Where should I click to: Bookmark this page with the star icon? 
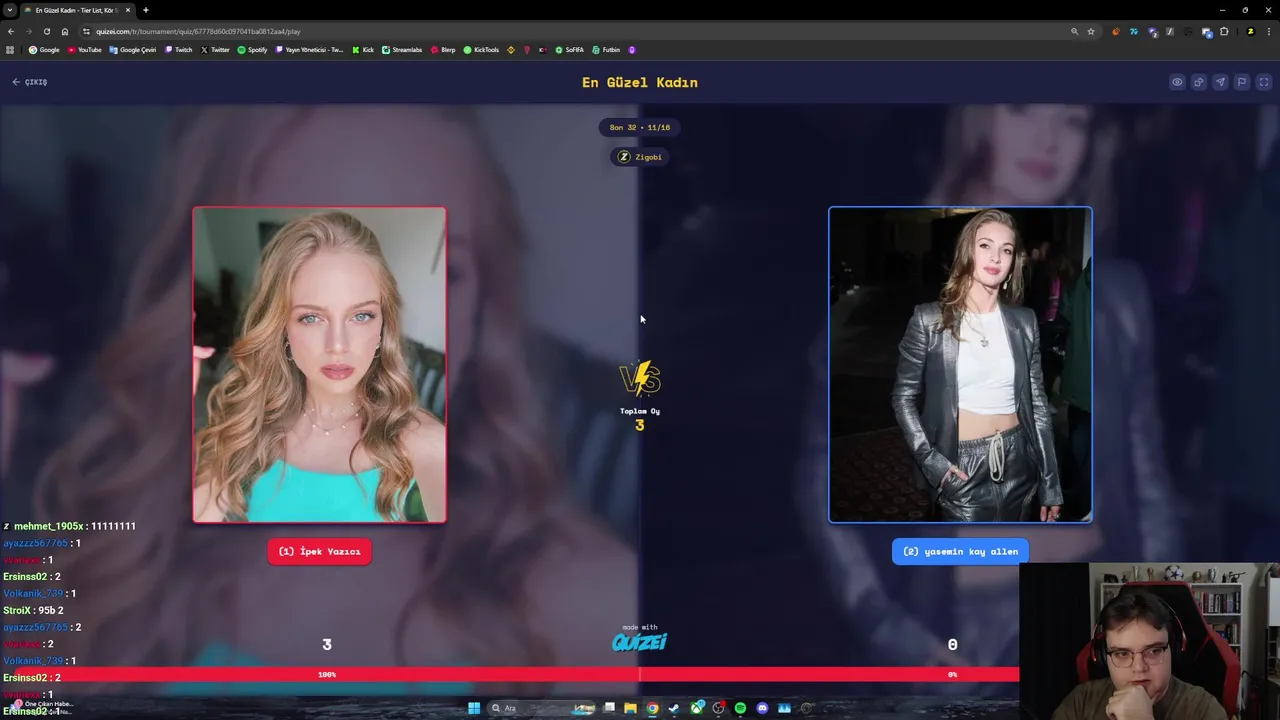click(x=1091, y=31)
